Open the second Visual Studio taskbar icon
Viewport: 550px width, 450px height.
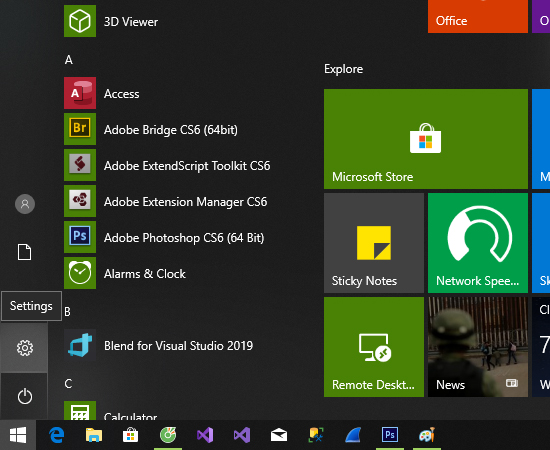tap(242, 435)
